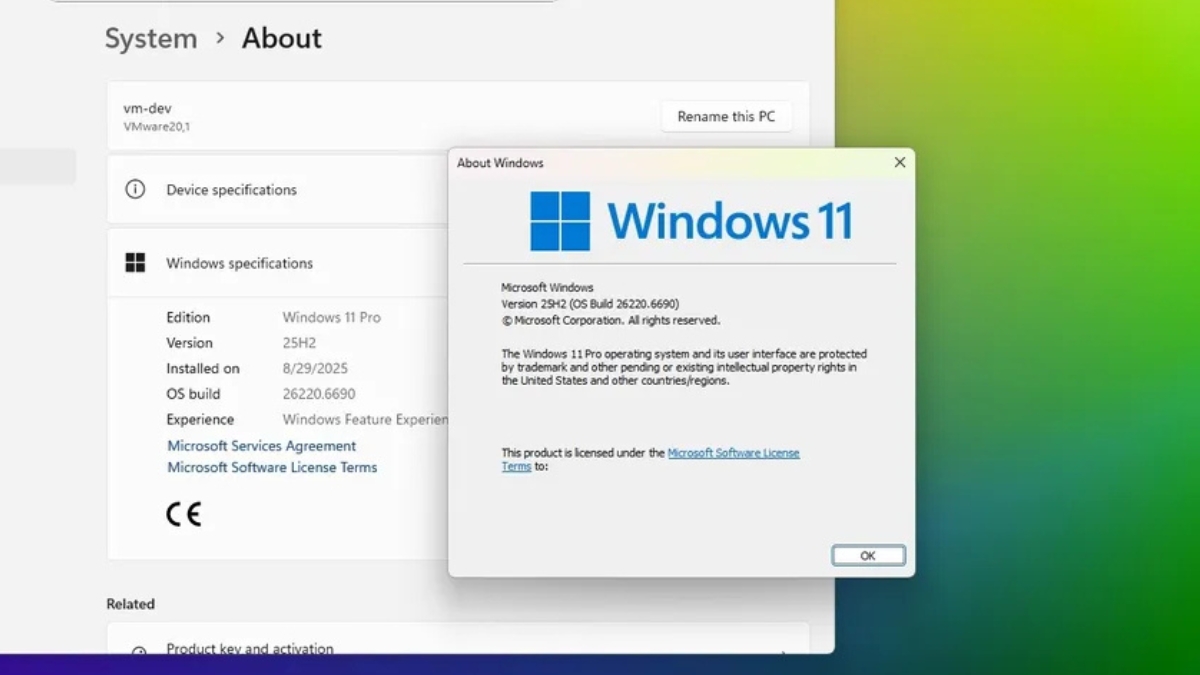Expand the Device specifications section

click(x=278, y=189)
